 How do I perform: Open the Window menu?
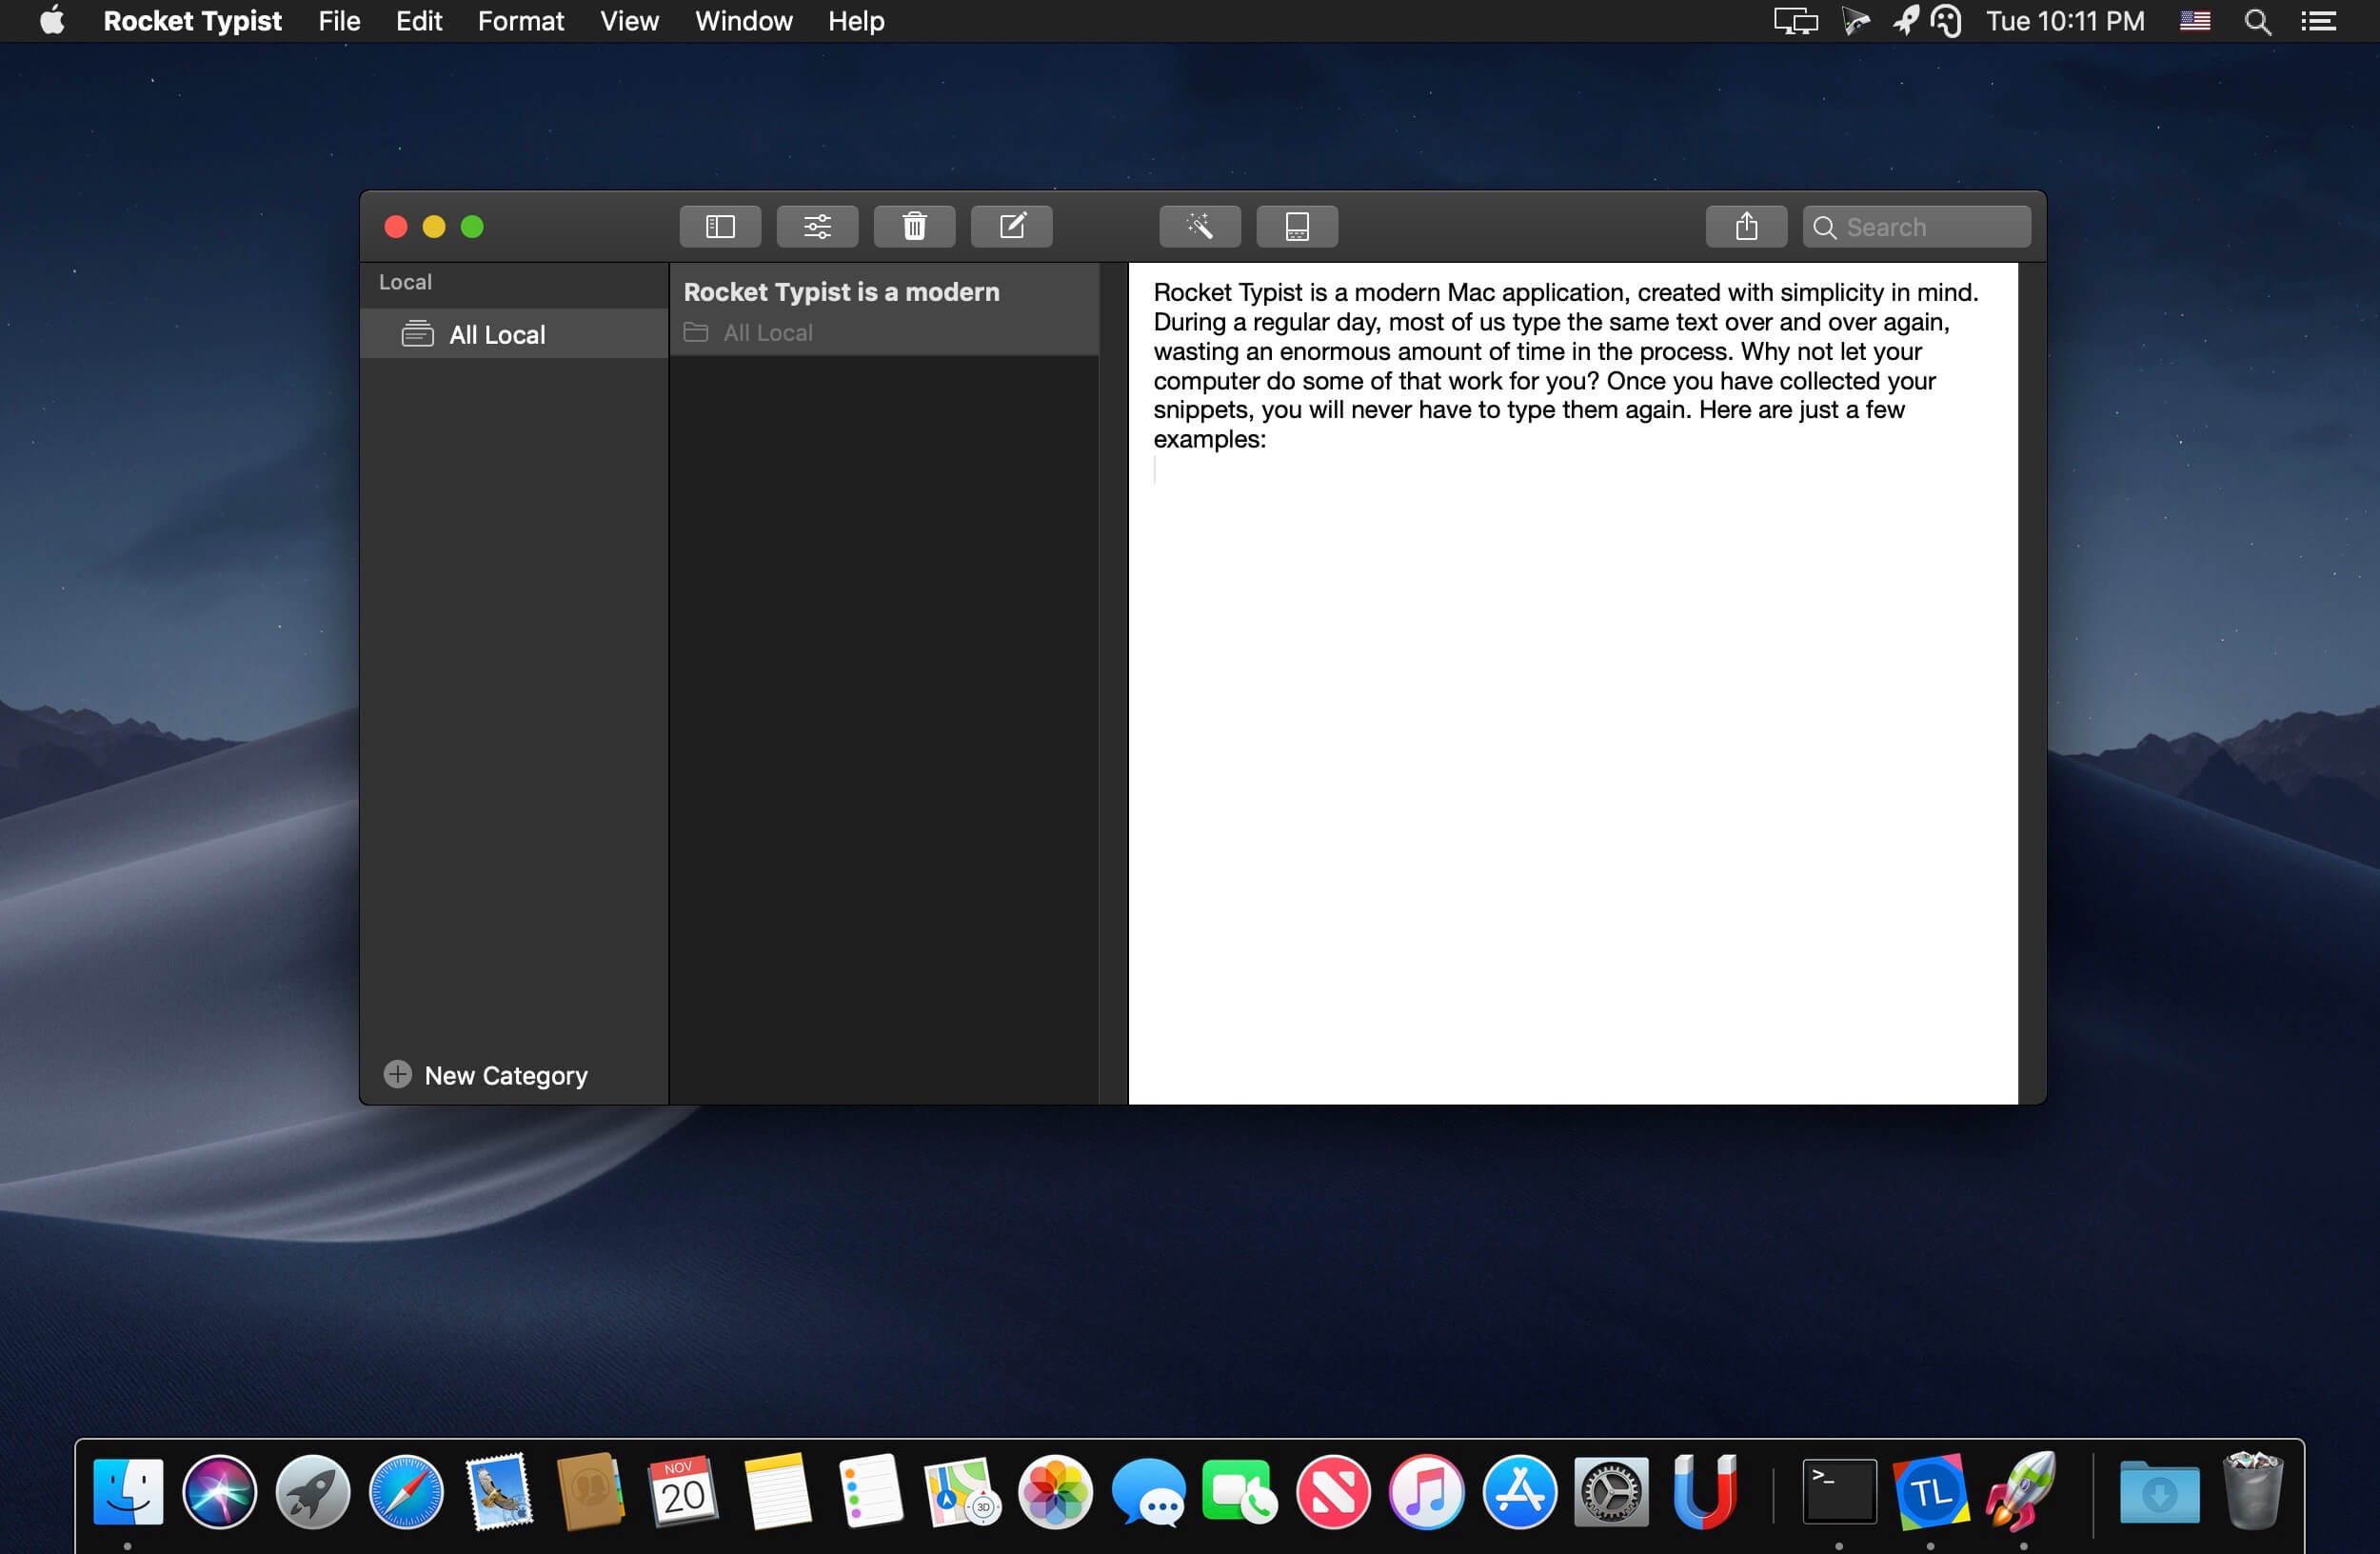coord(743,21)
